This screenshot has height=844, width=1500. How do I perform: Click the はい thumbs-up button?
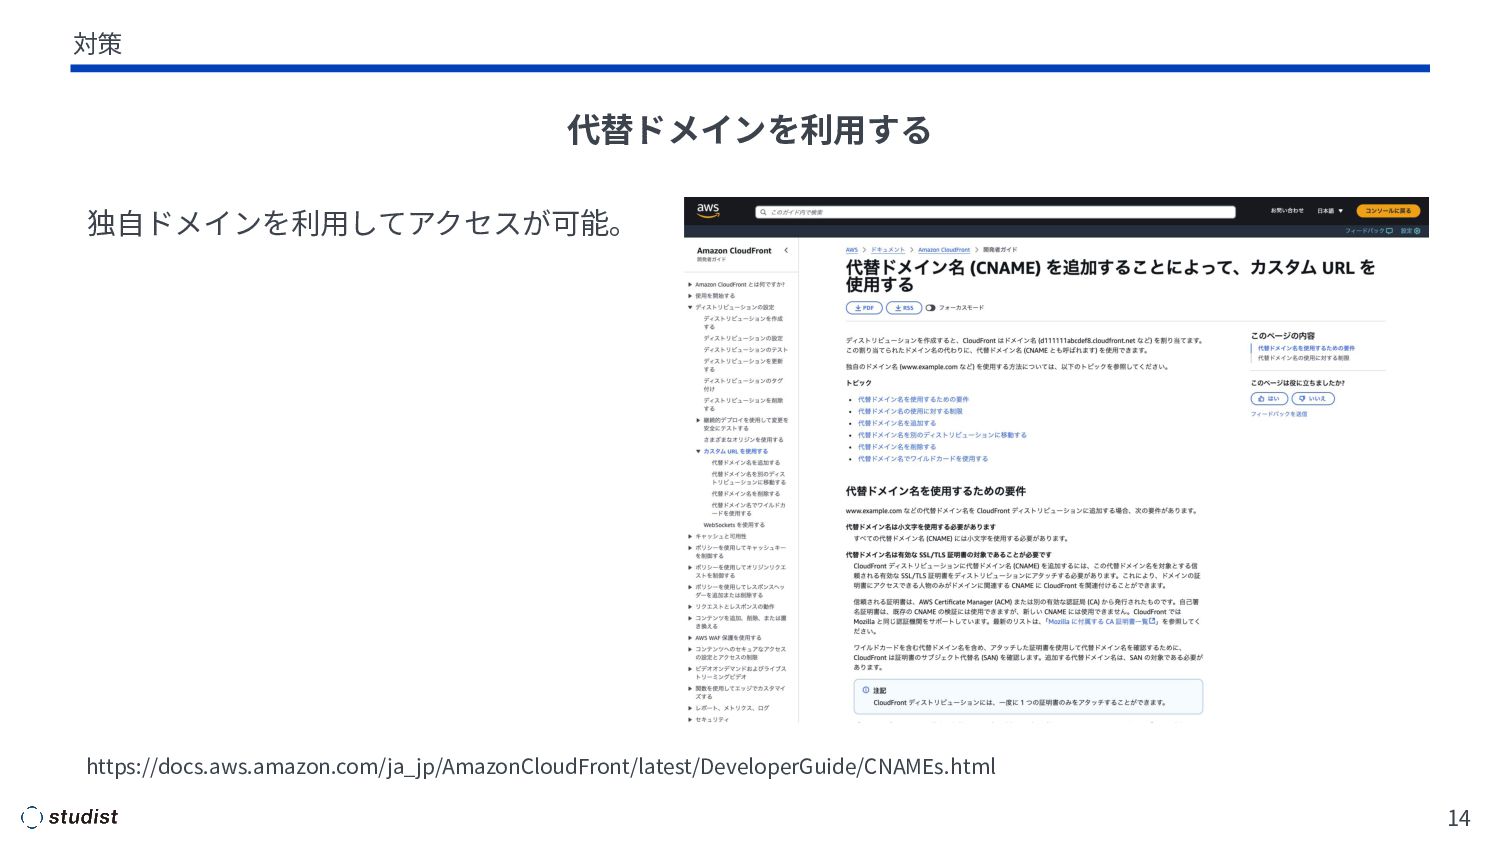click(x=1269, y=399)
